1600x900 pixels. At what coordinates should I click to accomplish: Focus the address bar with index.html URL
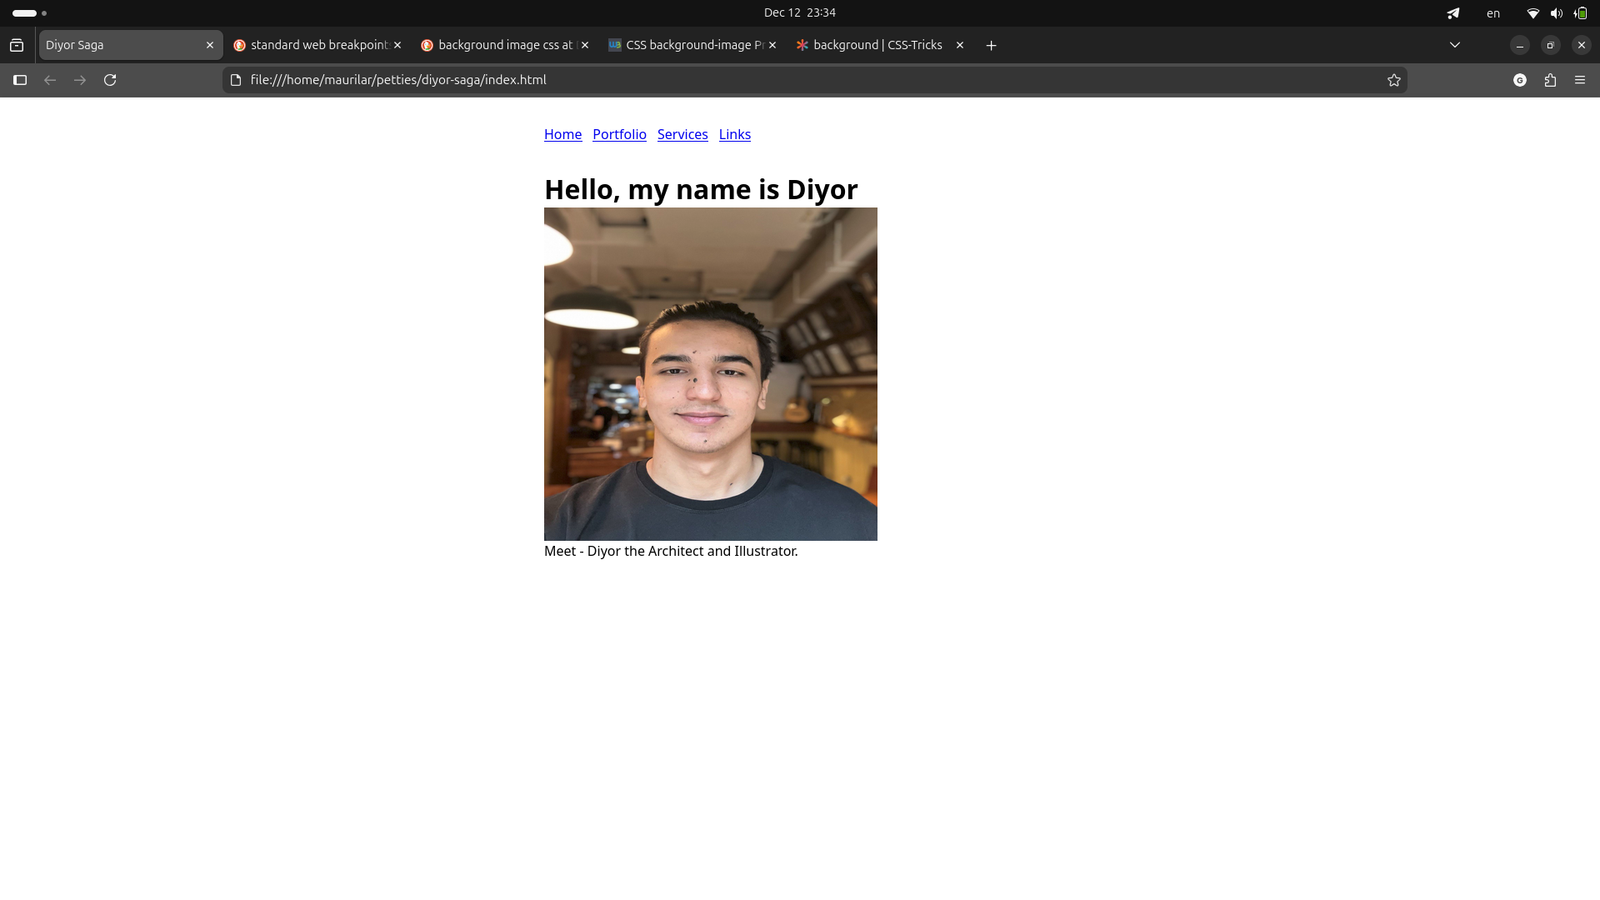click(x=814, y=80)
